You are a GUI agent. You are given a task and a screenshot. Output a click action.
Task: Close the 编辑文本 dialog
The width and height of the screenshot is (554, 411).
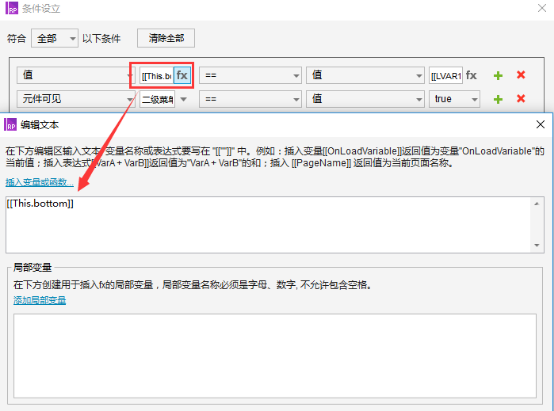click(540, 124)
